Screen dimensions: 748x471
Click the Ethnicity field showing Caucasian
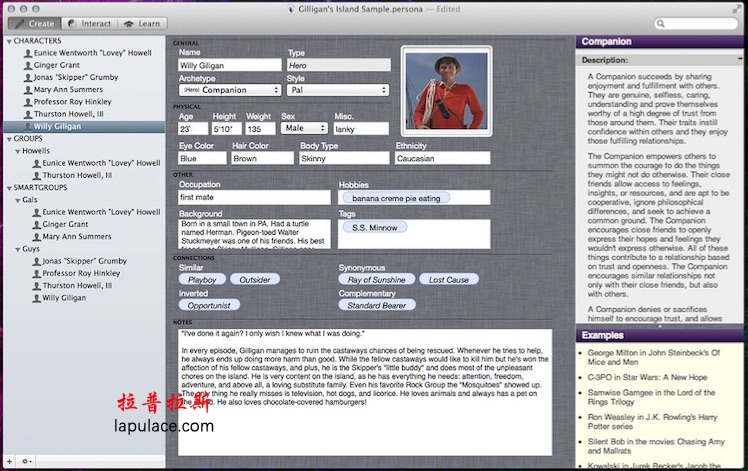click(442, 158)
